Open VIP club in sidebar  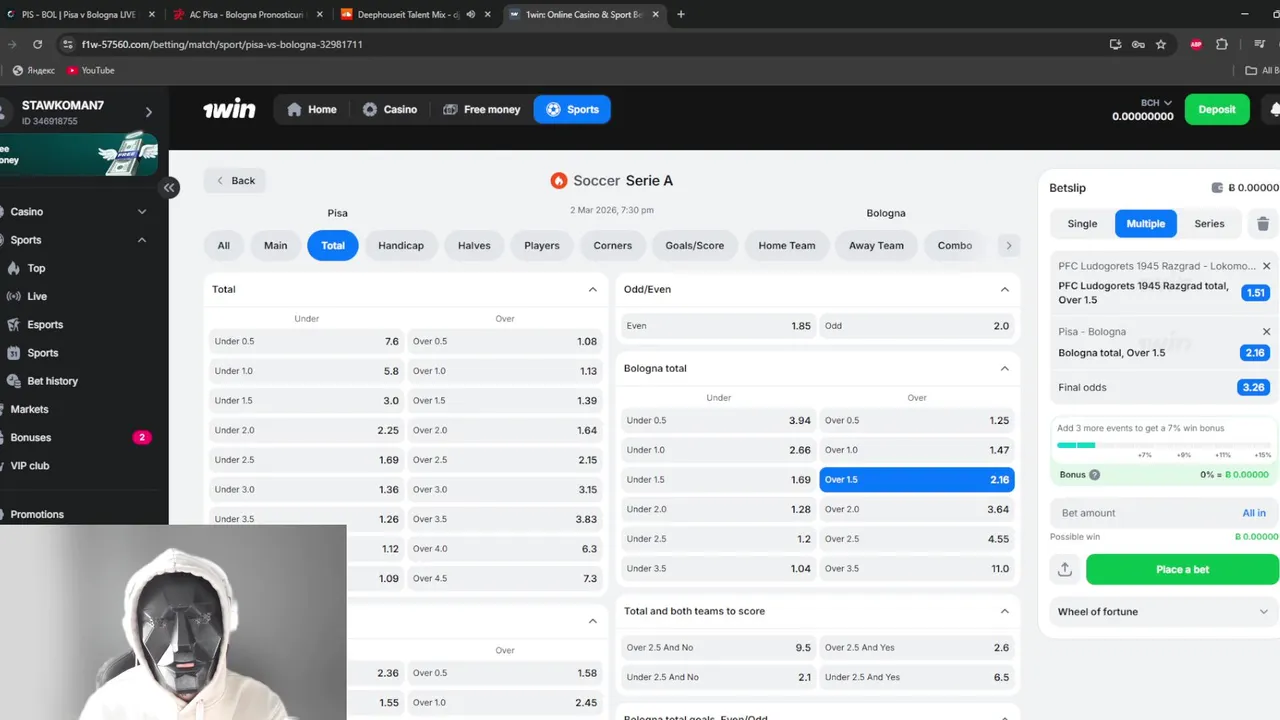(30, 466)
